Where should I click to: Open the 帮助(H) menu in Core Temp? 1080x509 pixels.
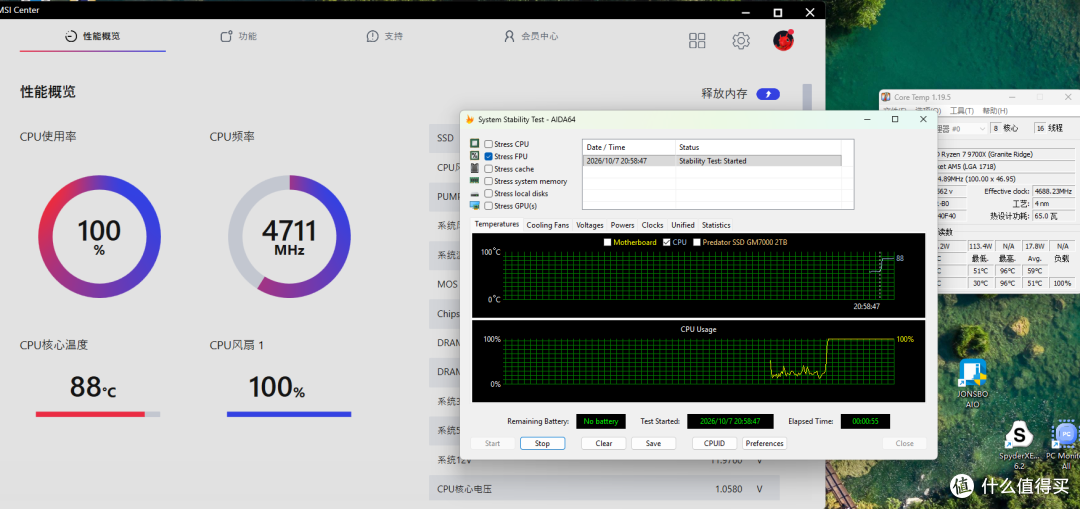995,111
